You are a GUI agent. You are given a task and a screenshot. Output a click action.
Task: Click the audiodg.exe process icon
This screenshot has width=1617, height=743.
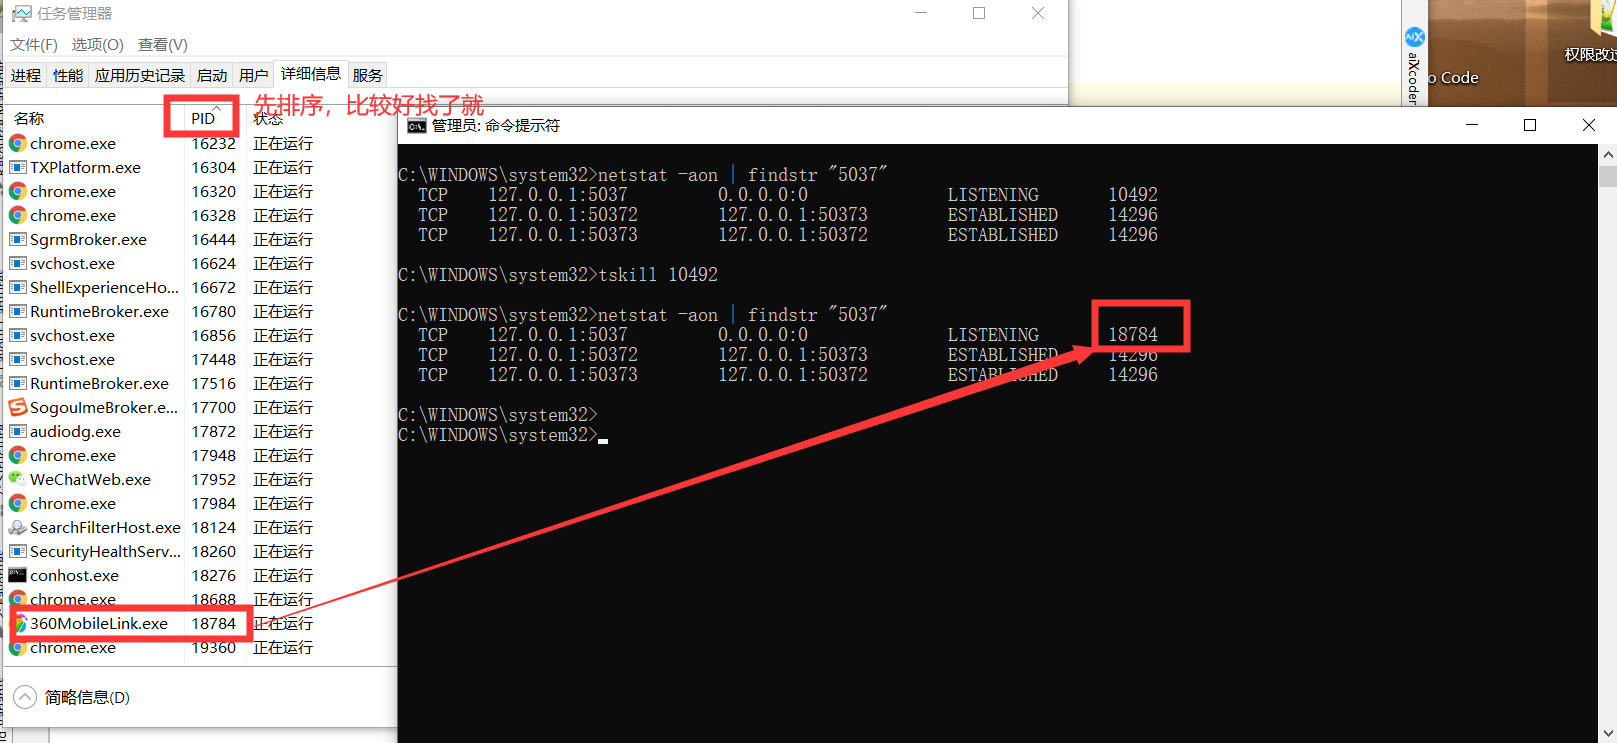click(18, 431)
